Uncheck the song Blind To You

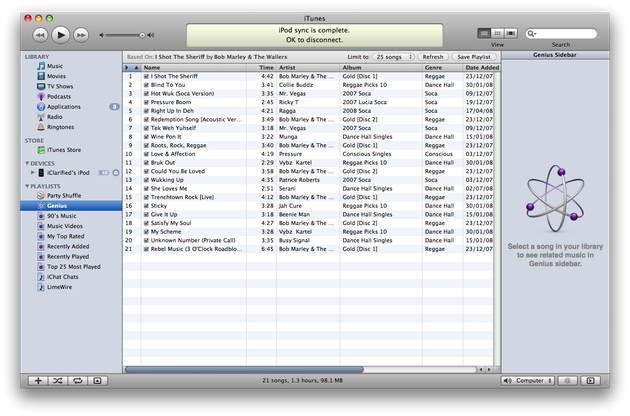point(146,84)
